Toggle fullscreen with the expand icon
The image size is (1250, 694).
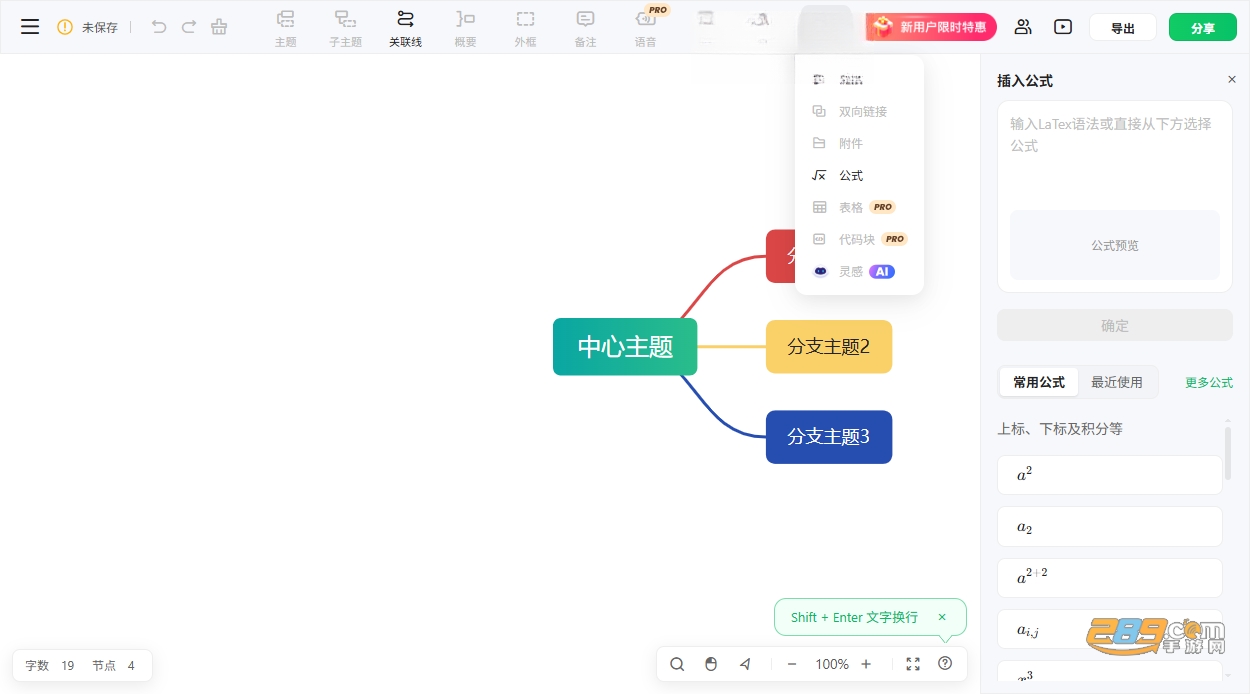point(913,664)
